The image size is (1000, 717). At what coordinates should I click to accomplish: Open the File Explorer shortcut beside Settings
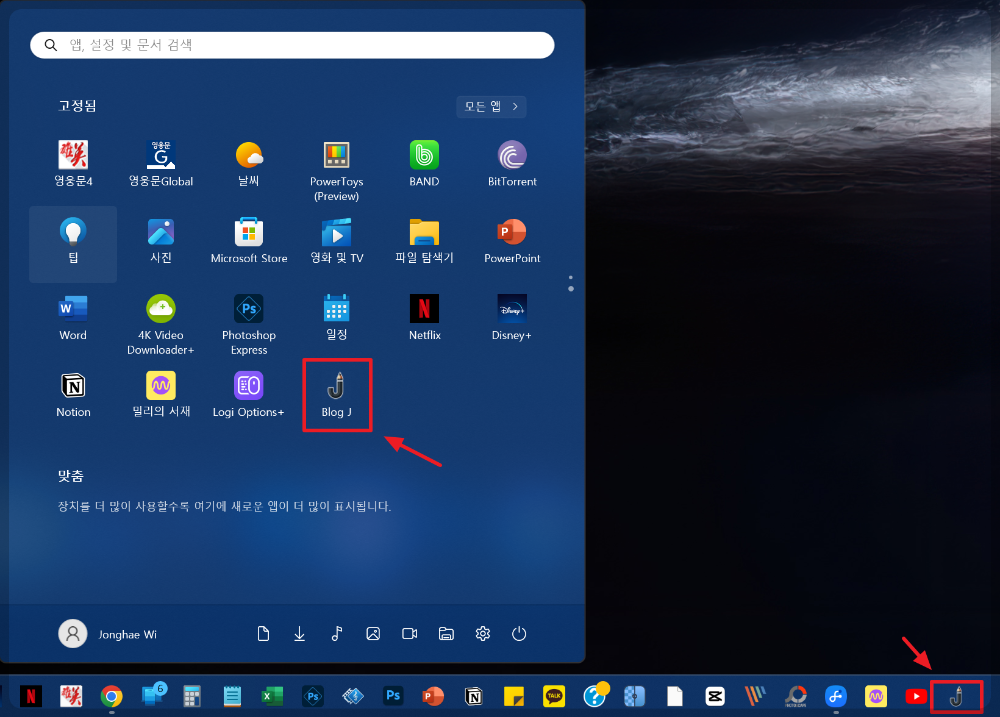pyautogui.click(x=446, y=633)
